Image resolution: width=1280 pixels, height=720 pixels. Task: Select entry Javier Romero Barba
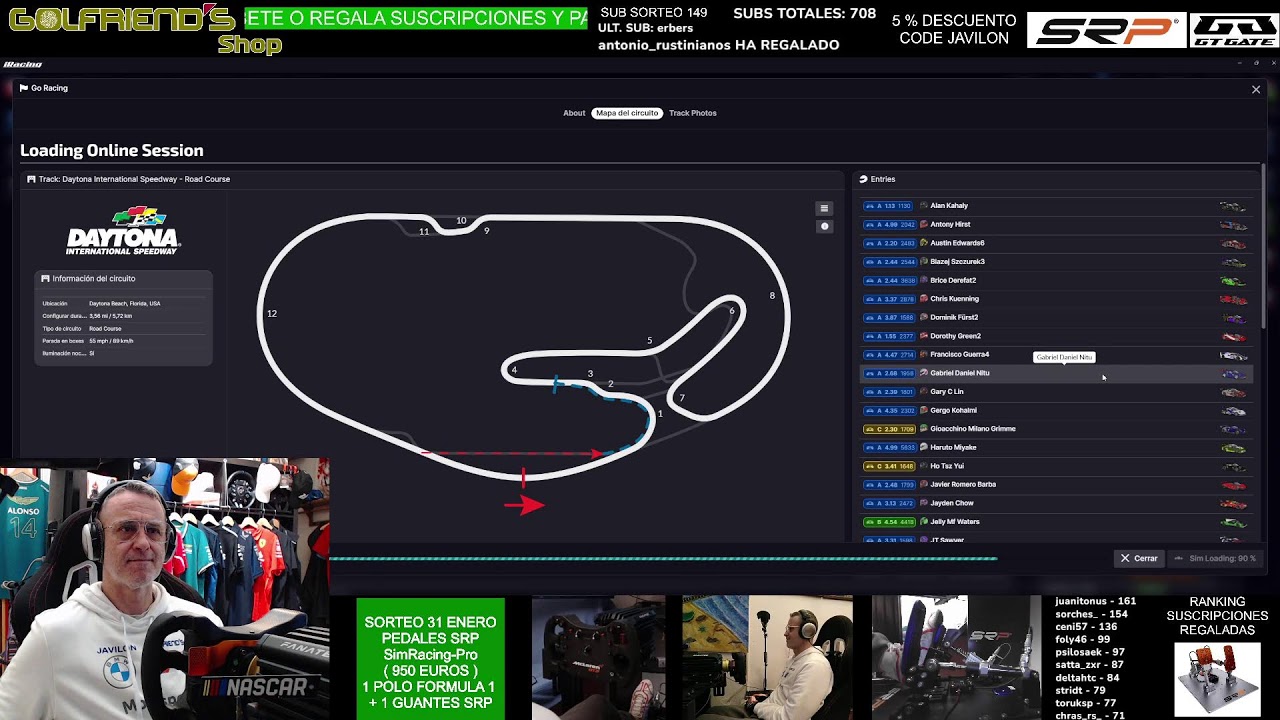click(x=1056, y=484)
